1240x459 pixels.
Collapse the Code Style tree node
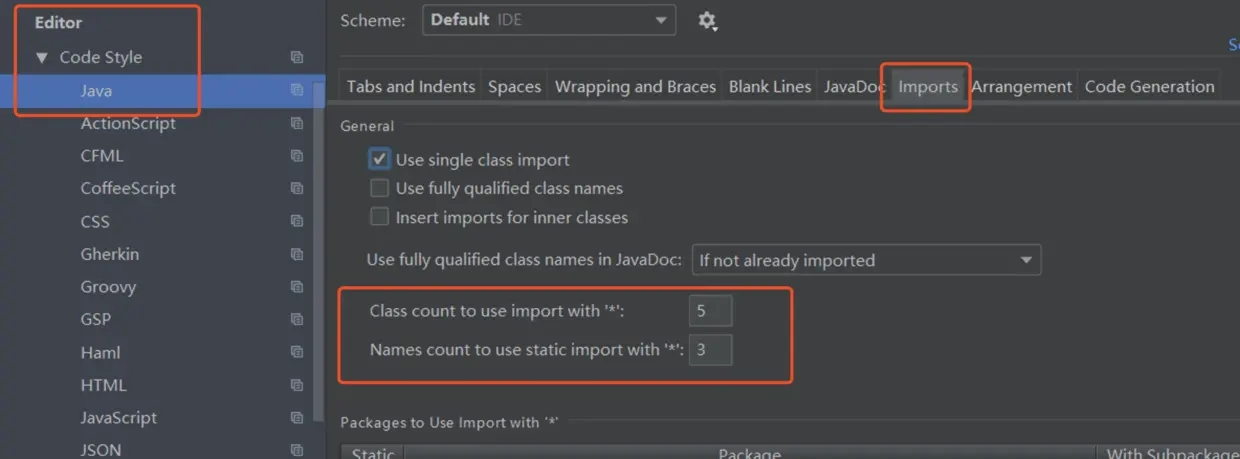pyautogui.click(x=42, y=58)
